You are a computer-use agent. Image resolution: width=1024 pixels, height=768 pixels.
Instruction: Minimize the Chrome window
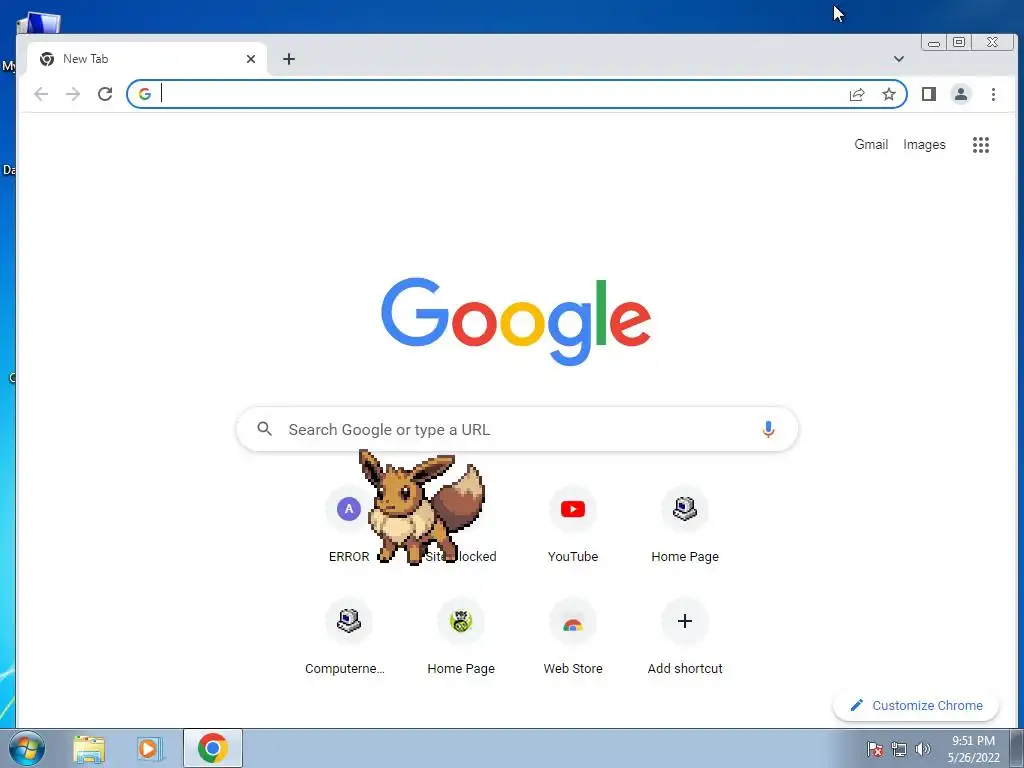coord(934,42)
